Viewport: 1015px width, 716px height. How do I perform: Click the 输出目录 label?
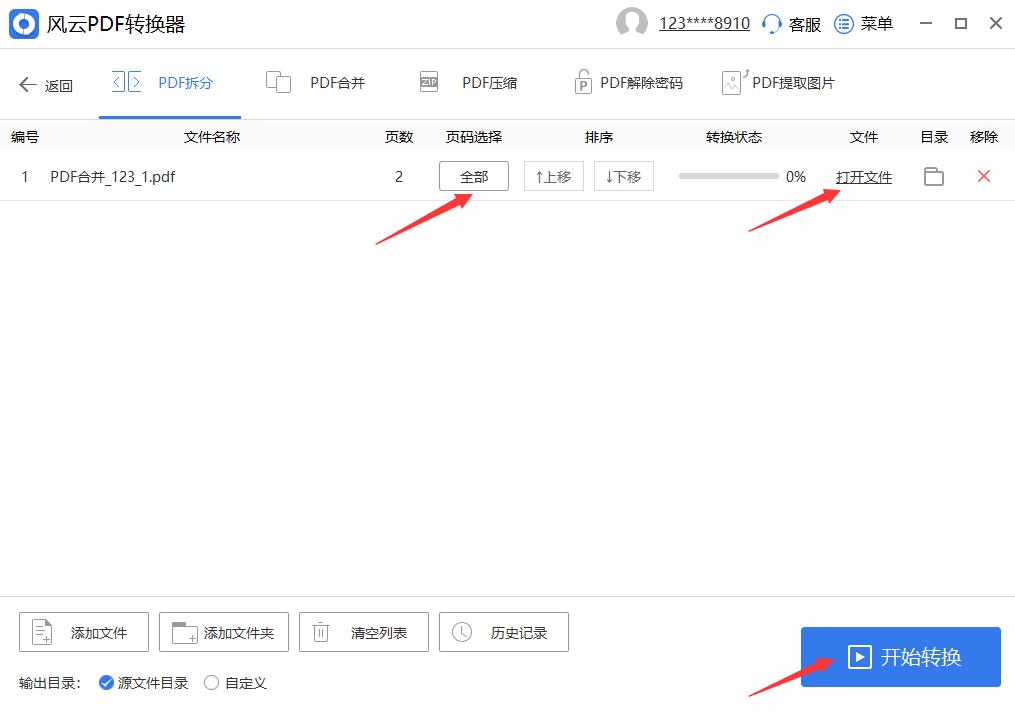50,683
